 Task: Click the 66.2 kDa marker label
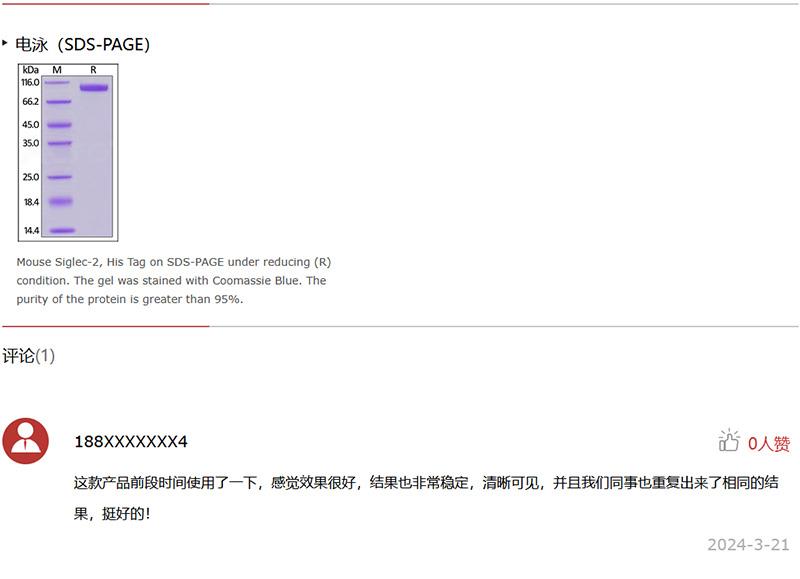click(31, 102)
